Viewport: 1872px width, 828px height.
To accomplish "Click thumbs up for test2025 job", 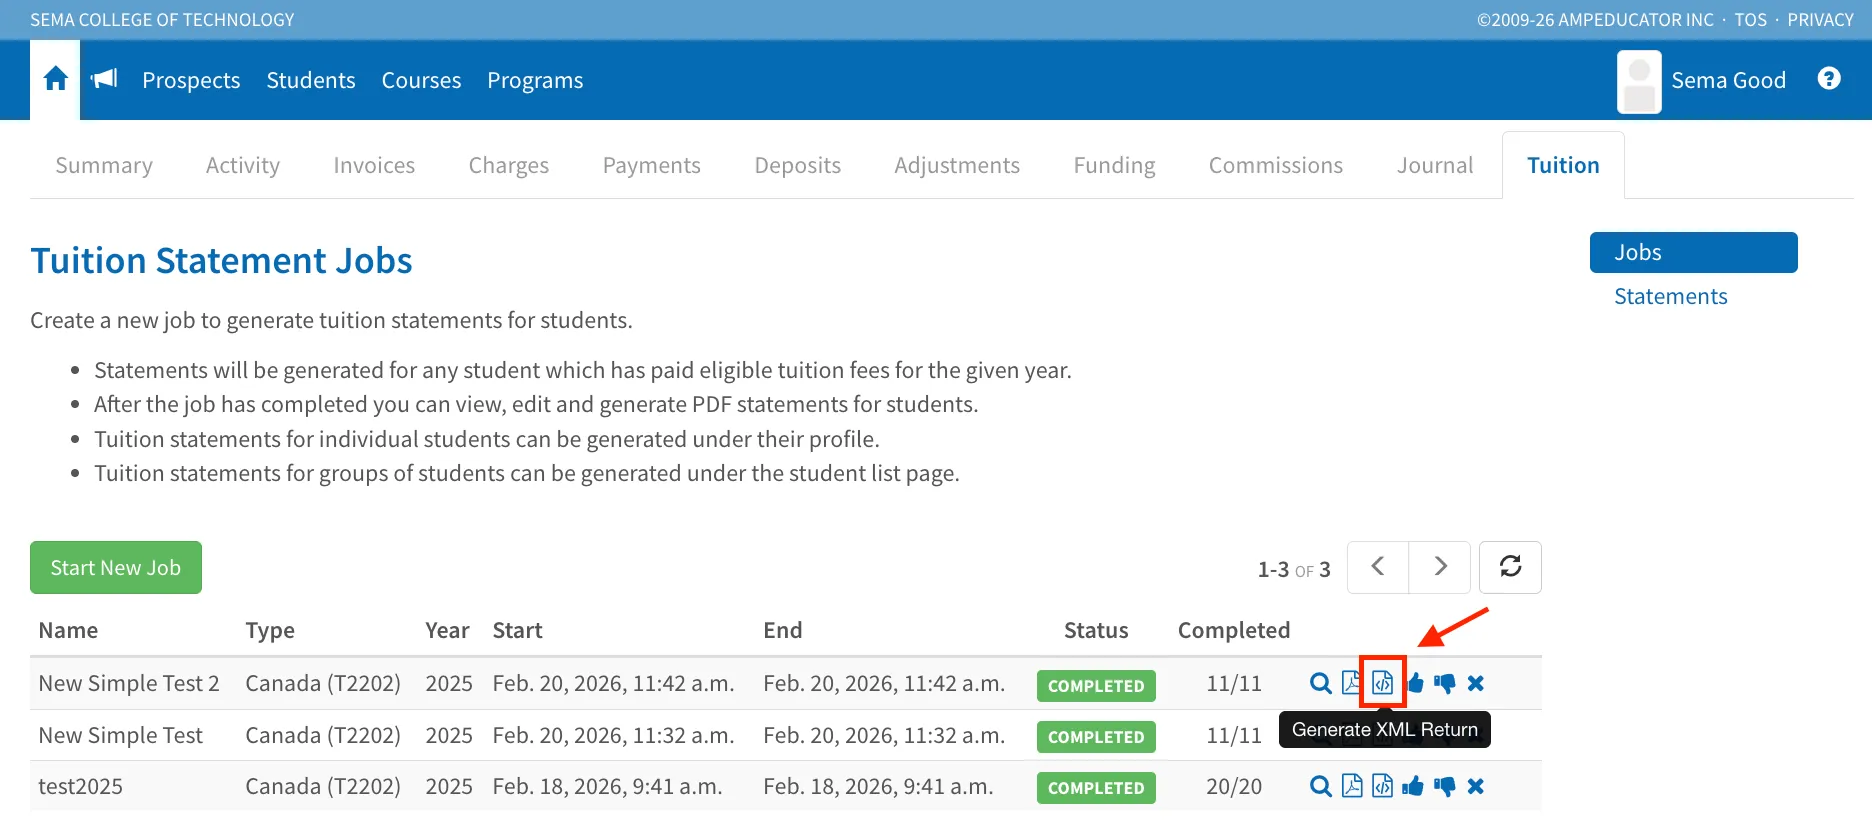I will point(1412,787).
